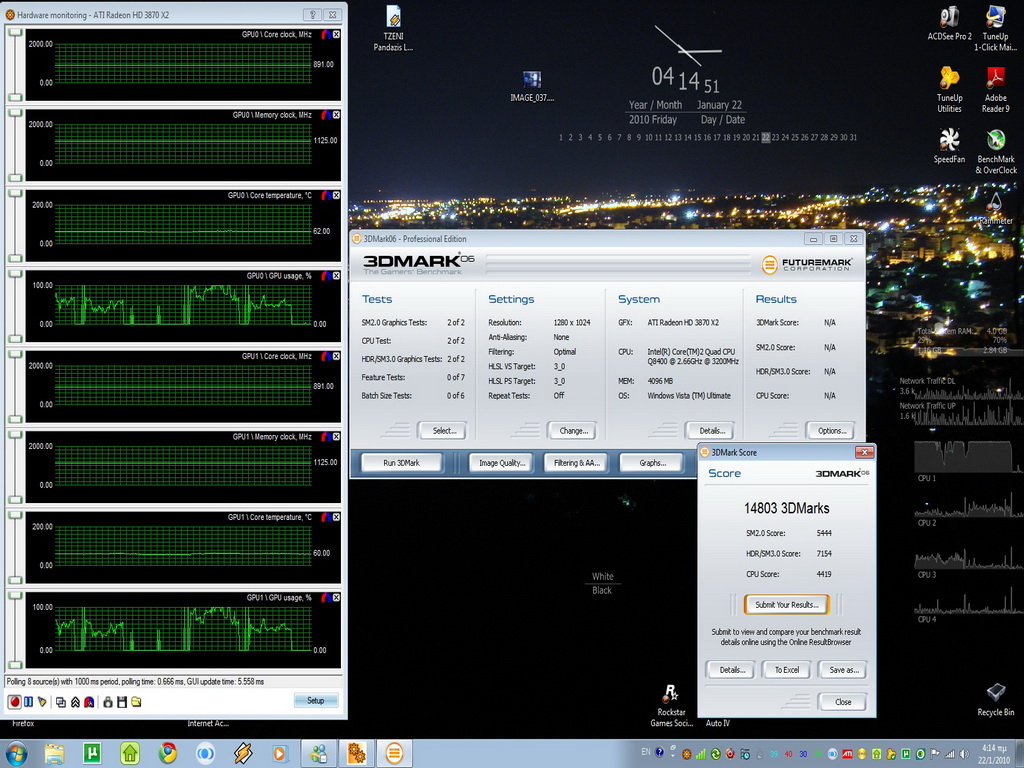Open SpeedFan desktop icon
Screen dimensions: 1024x768
click(x=950, y=146)
